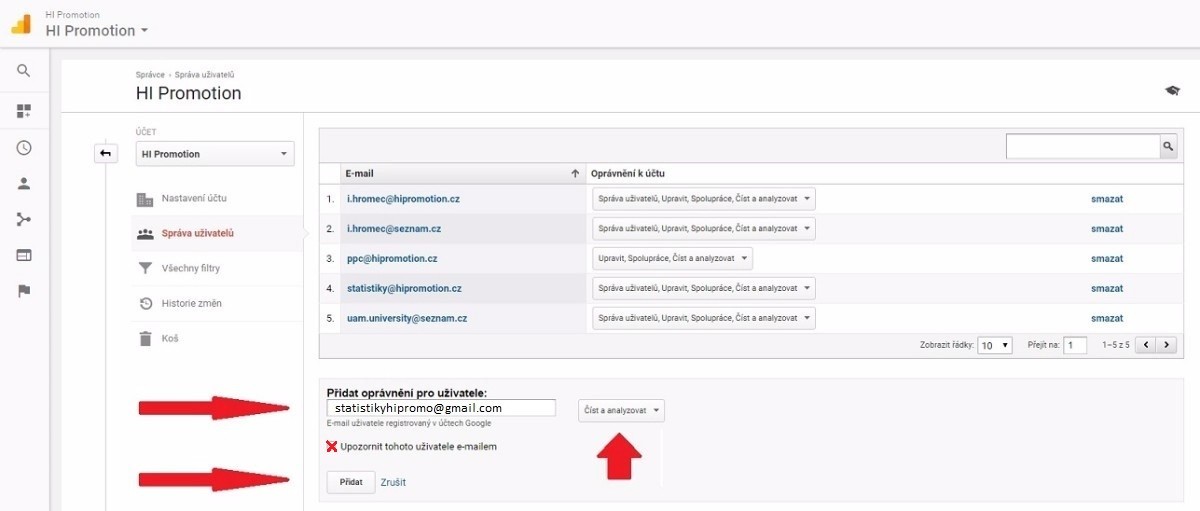Viewport: 1200px width, 511px height.
Task: Click the magnifier button in user search box
Action: 1168,147
